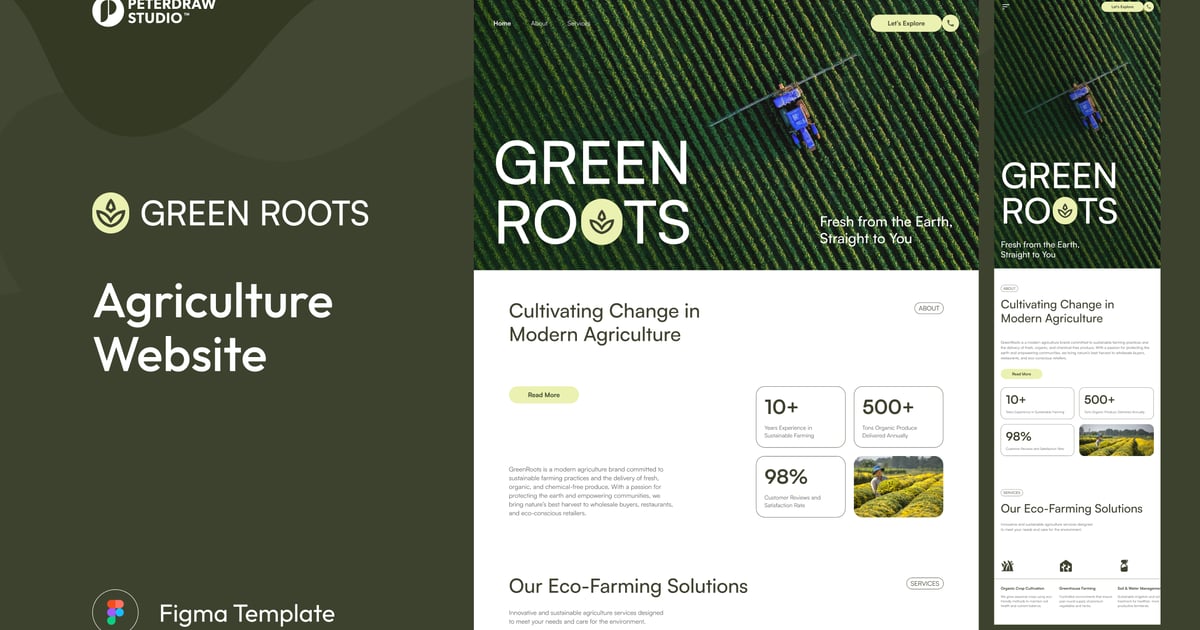
Task: Click the SERVICES tag label on desktop
Action: click(925, 583)
